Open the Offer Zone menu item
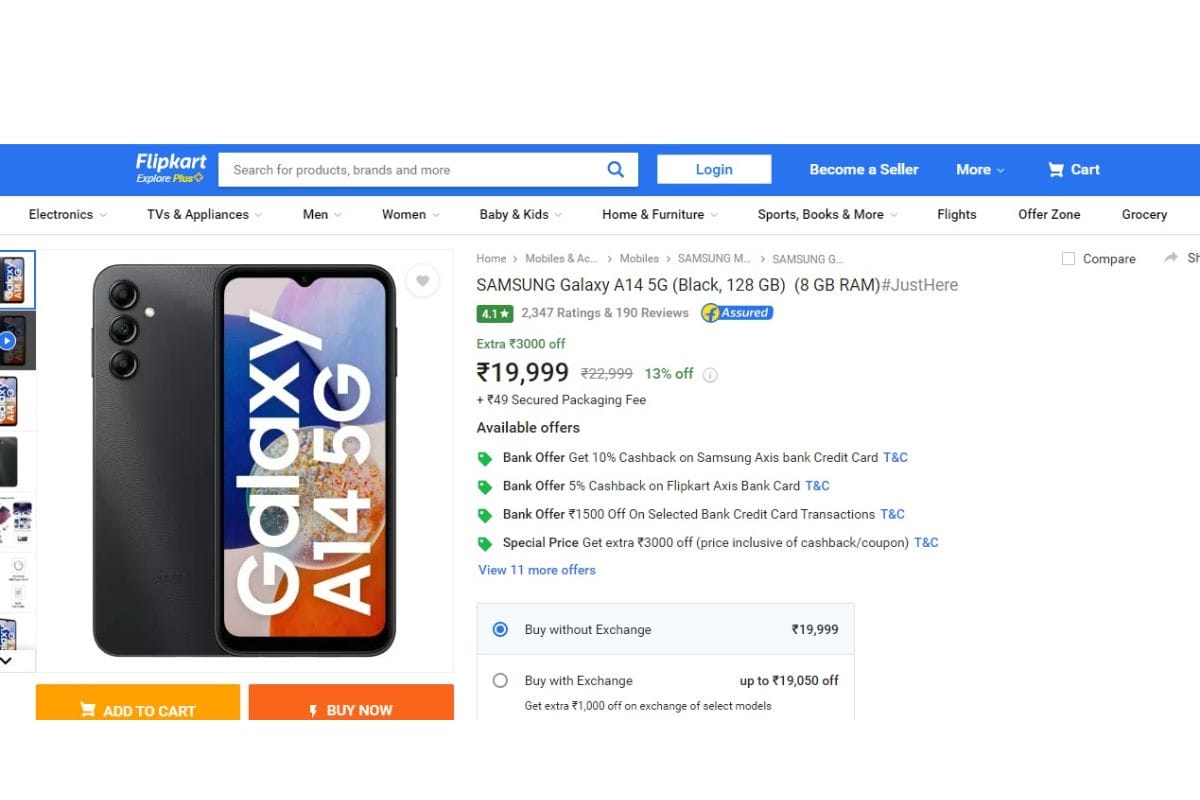Viewport: 1200px width, 800px height. pos(1049,214)
